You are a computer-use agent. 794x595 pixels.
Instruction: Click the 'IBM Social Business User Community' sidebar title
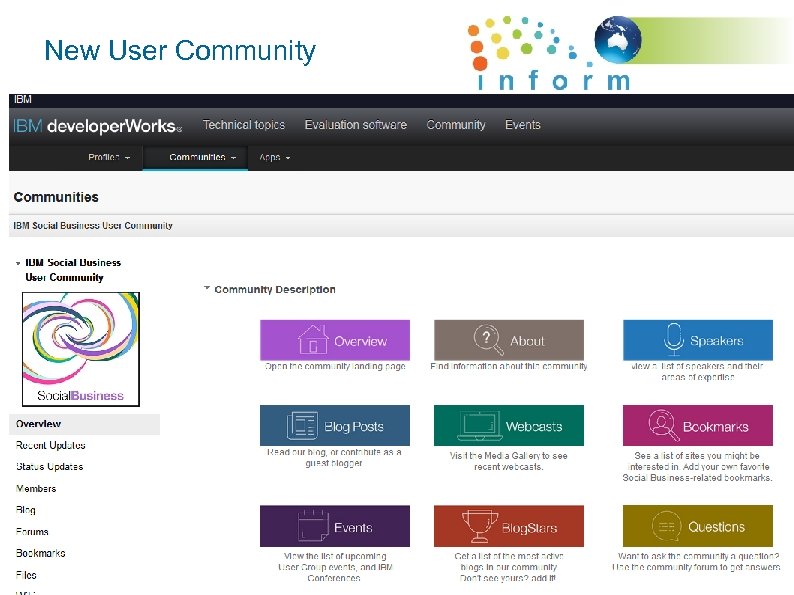pos(73,270)
